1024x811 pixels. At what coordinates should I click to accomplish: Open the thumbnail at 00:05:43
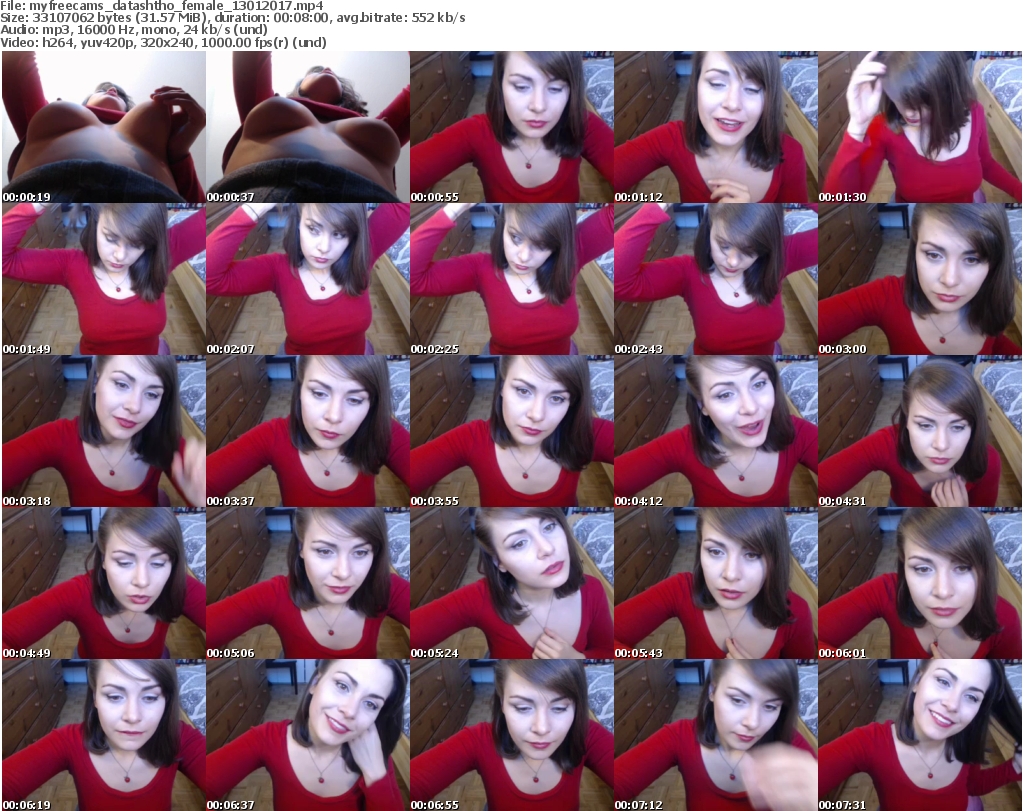coord(716,584)
